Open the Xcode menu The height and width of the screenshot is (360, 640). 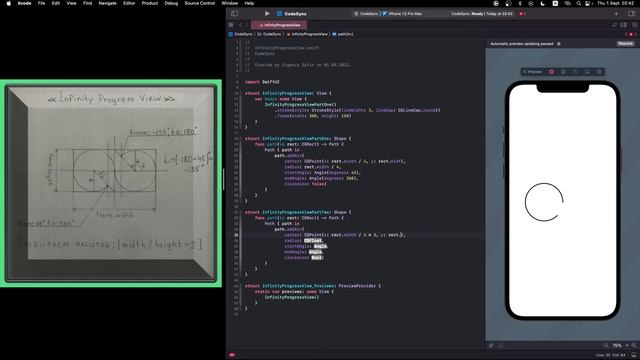(x=24, y=3)
